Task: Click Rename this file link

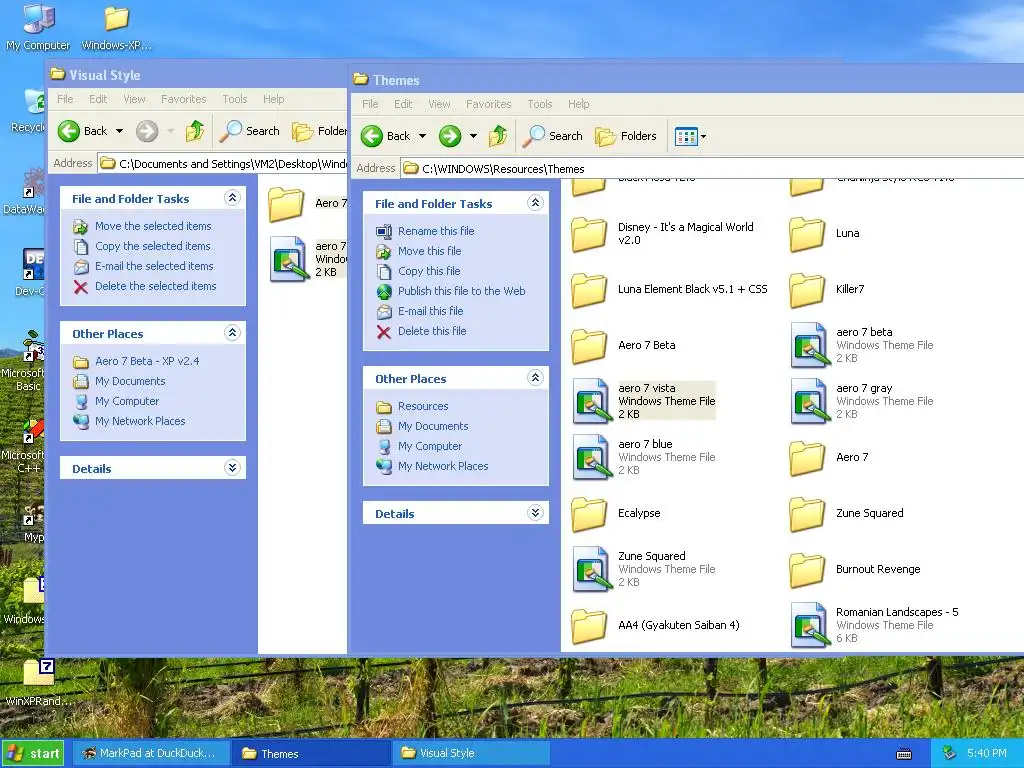Action: pos(436,231)
